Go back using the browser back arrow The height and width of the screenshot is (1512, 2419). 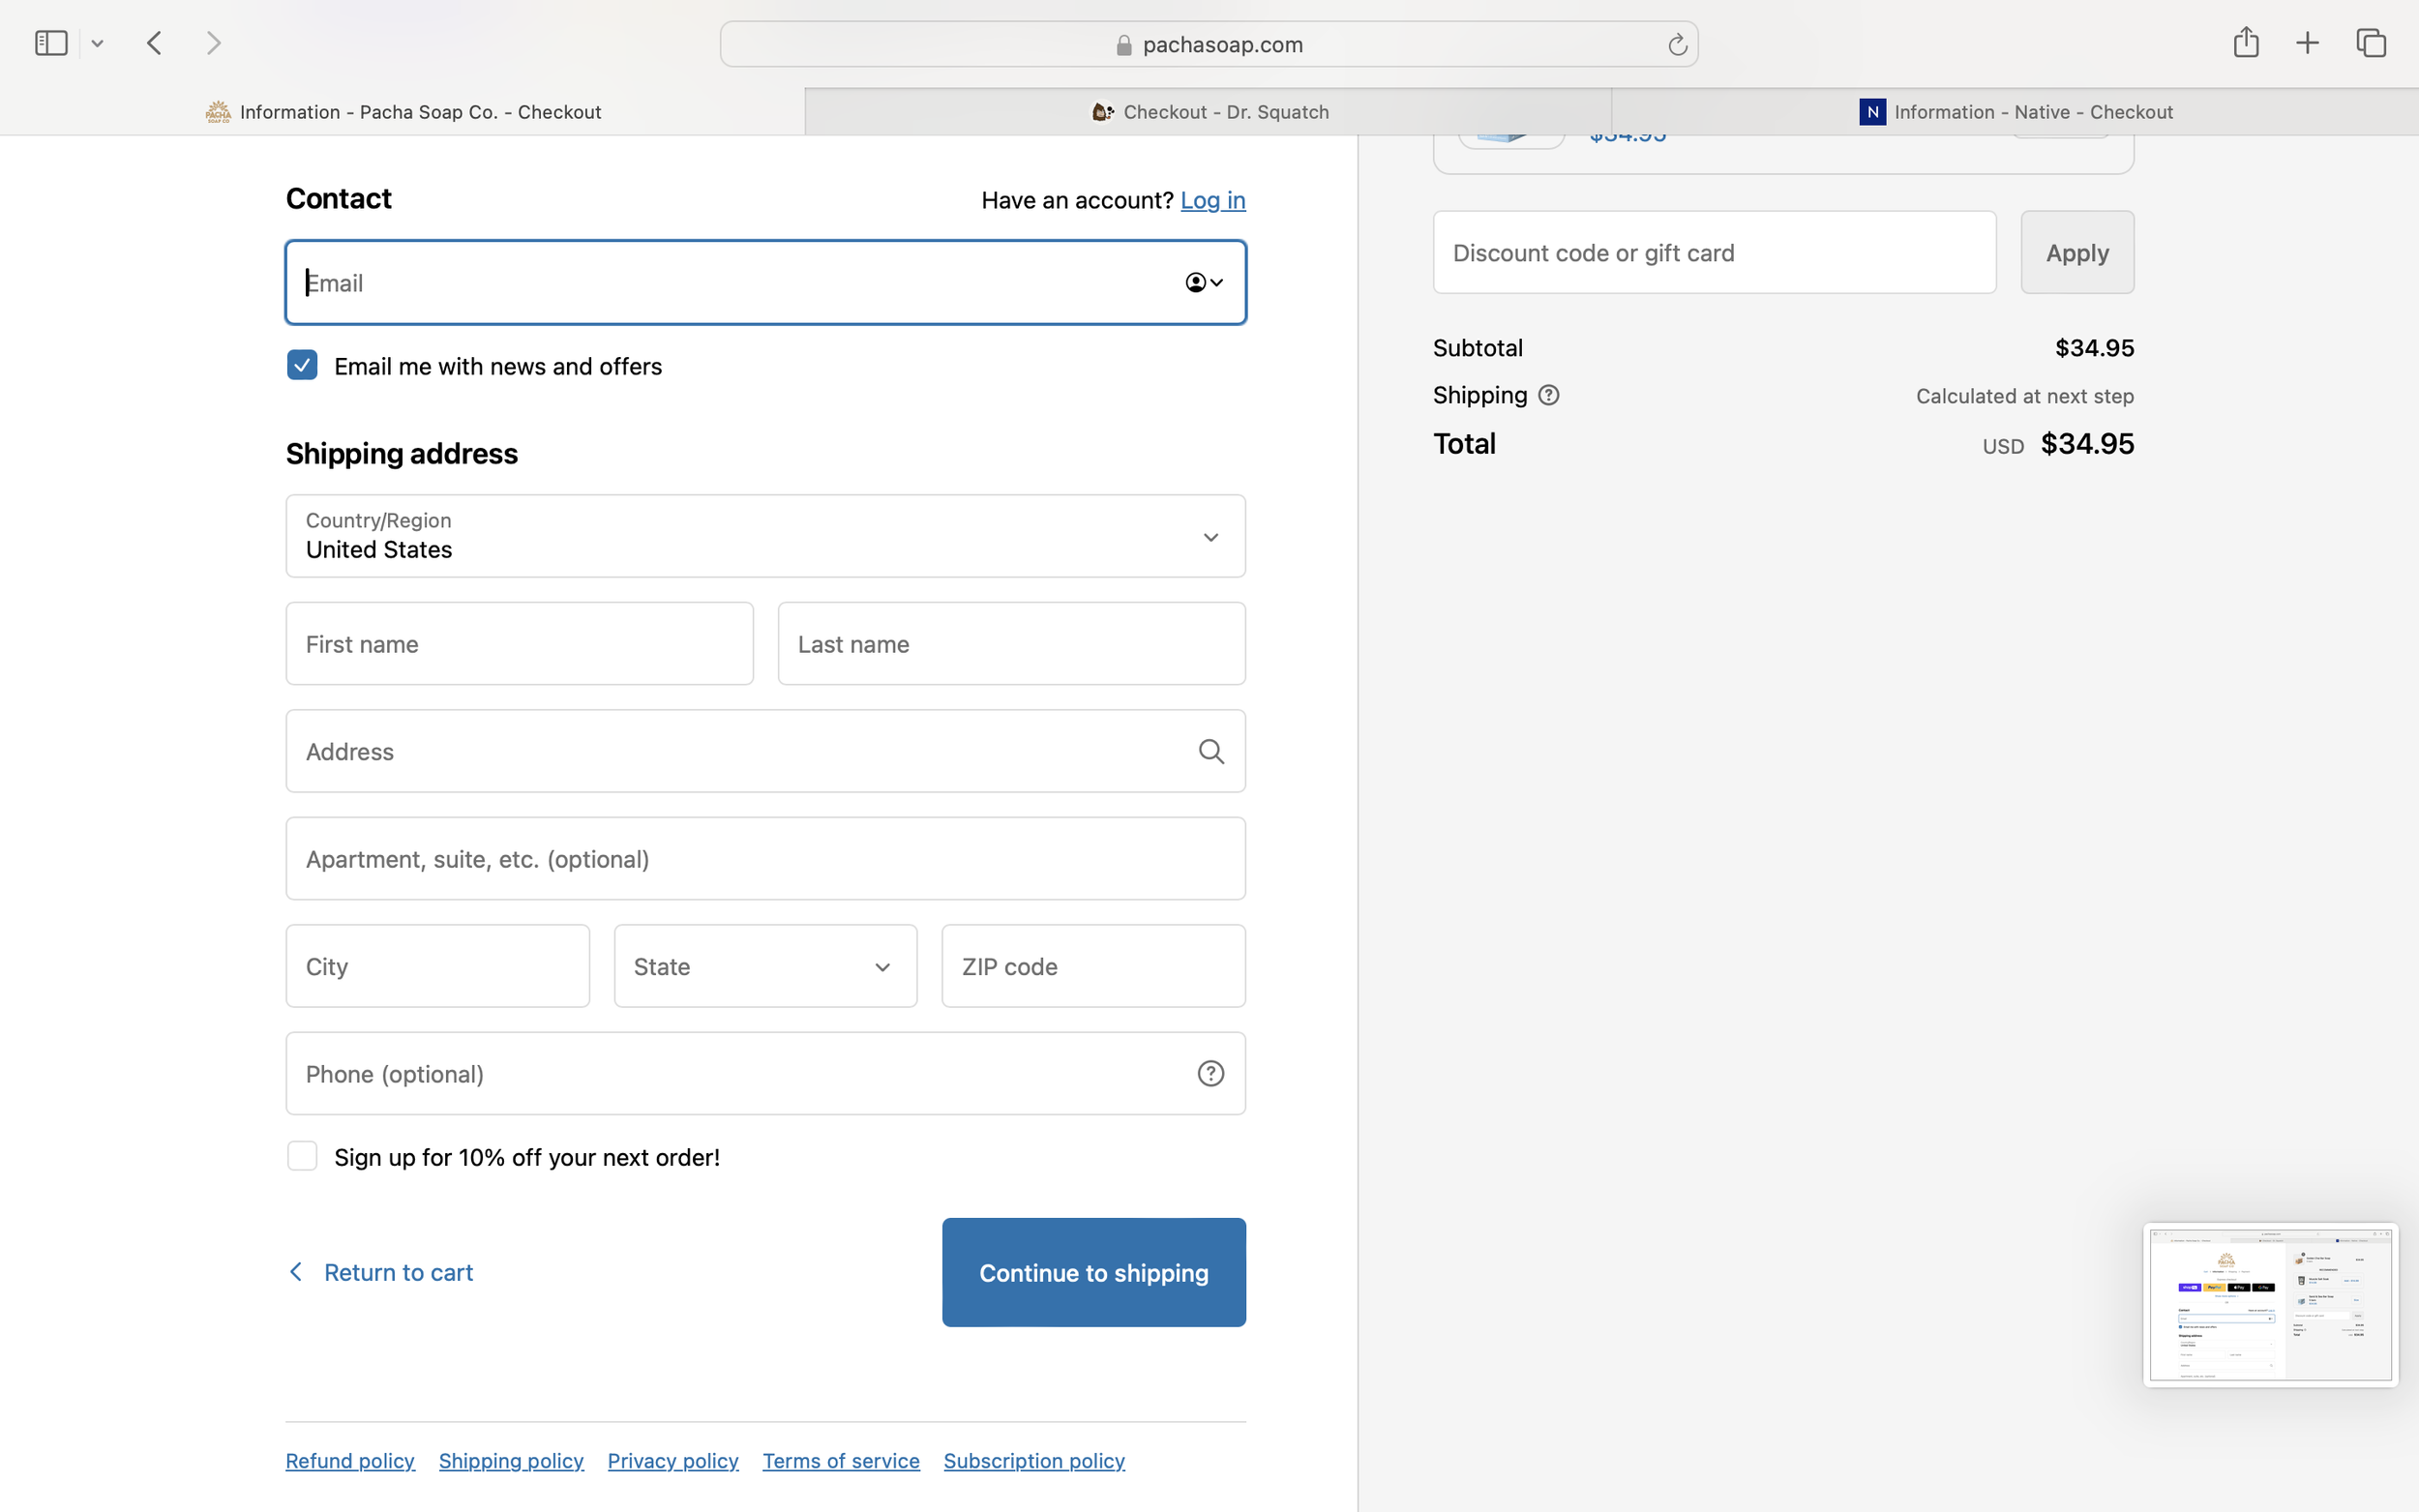(155, 43)
